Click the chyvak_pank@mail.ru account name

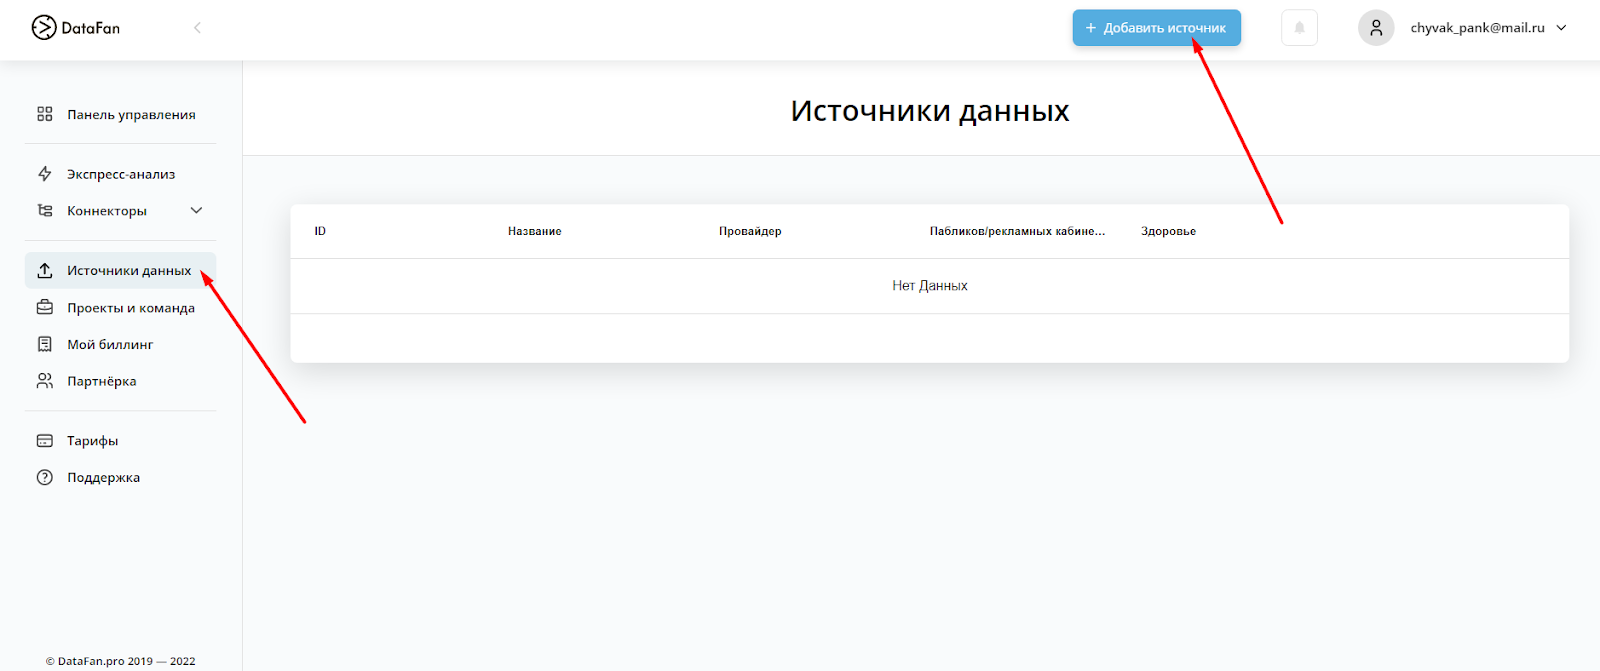(1477, 28)
